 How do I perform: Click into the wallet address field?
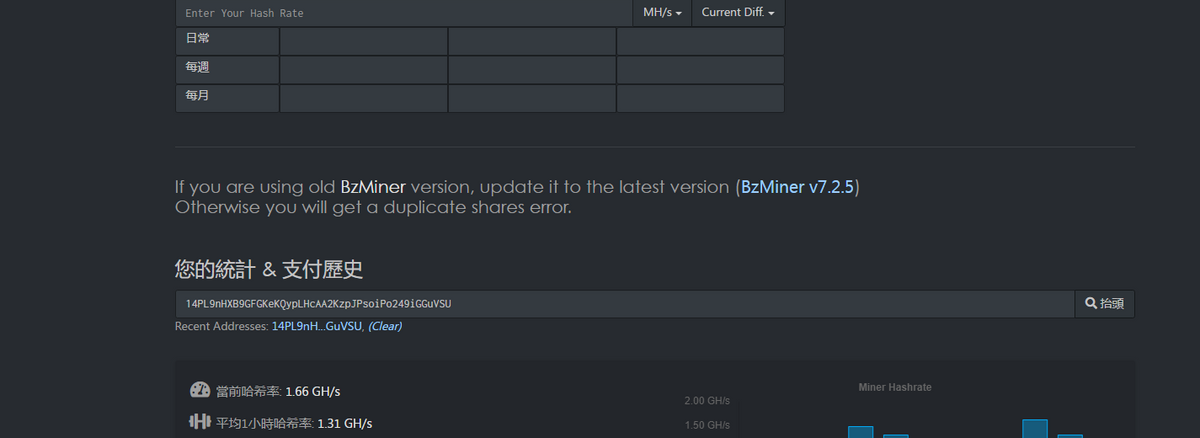pos(624,303)
